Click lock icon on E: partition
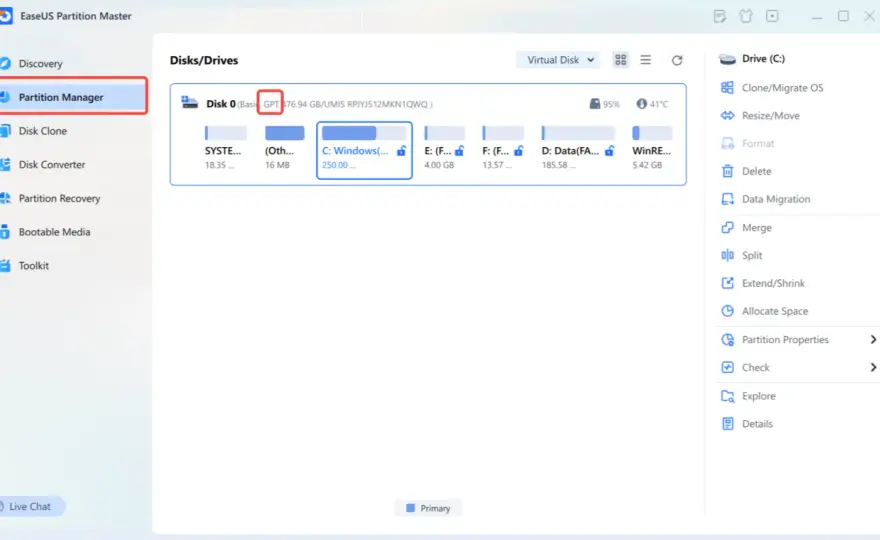Image resolution: width=880 pixels, height=540 pixels. coord(460,150)
